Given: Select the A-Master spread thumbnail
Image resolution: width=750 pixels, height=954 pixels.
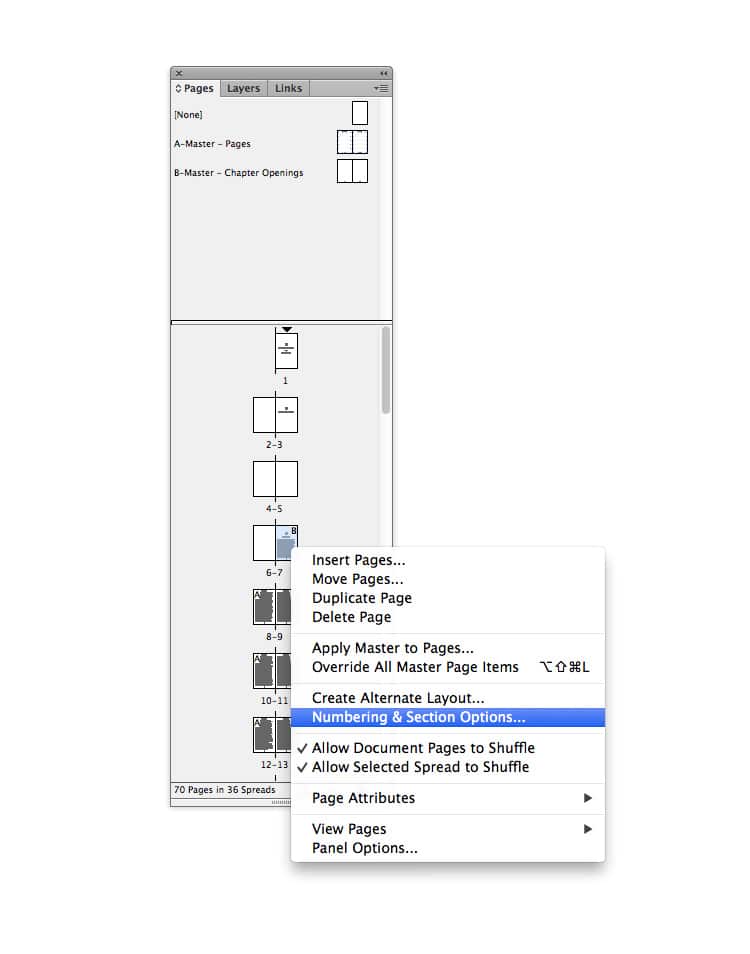Looking at the screenshot, I should pyautogui.click(x=353, y=142).
